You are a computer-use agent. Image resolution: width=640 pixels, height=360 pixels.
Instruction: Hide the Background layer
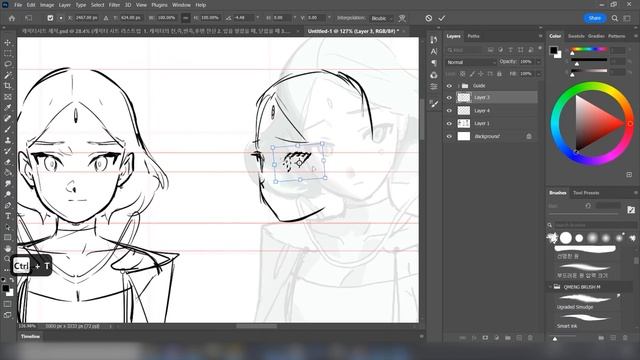click(x=449, y=136)
